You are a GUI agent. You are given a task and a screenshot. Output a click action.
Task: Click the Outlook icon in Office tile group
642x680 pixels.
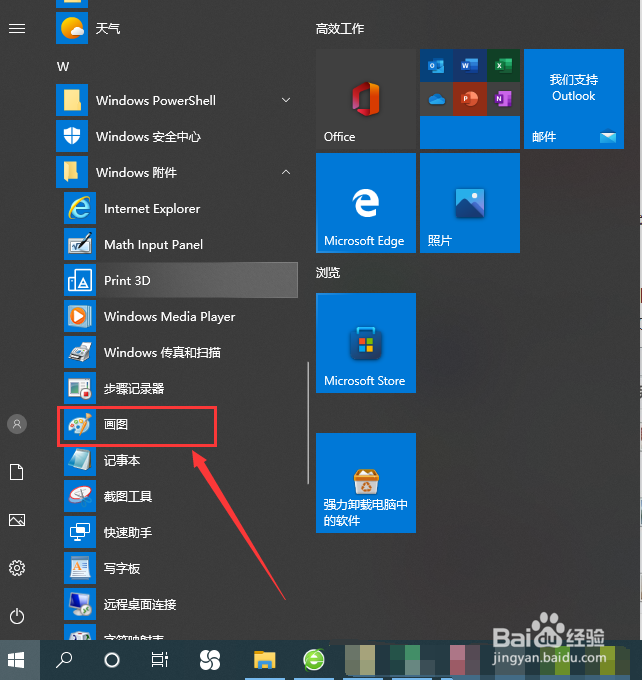(436, 66)
